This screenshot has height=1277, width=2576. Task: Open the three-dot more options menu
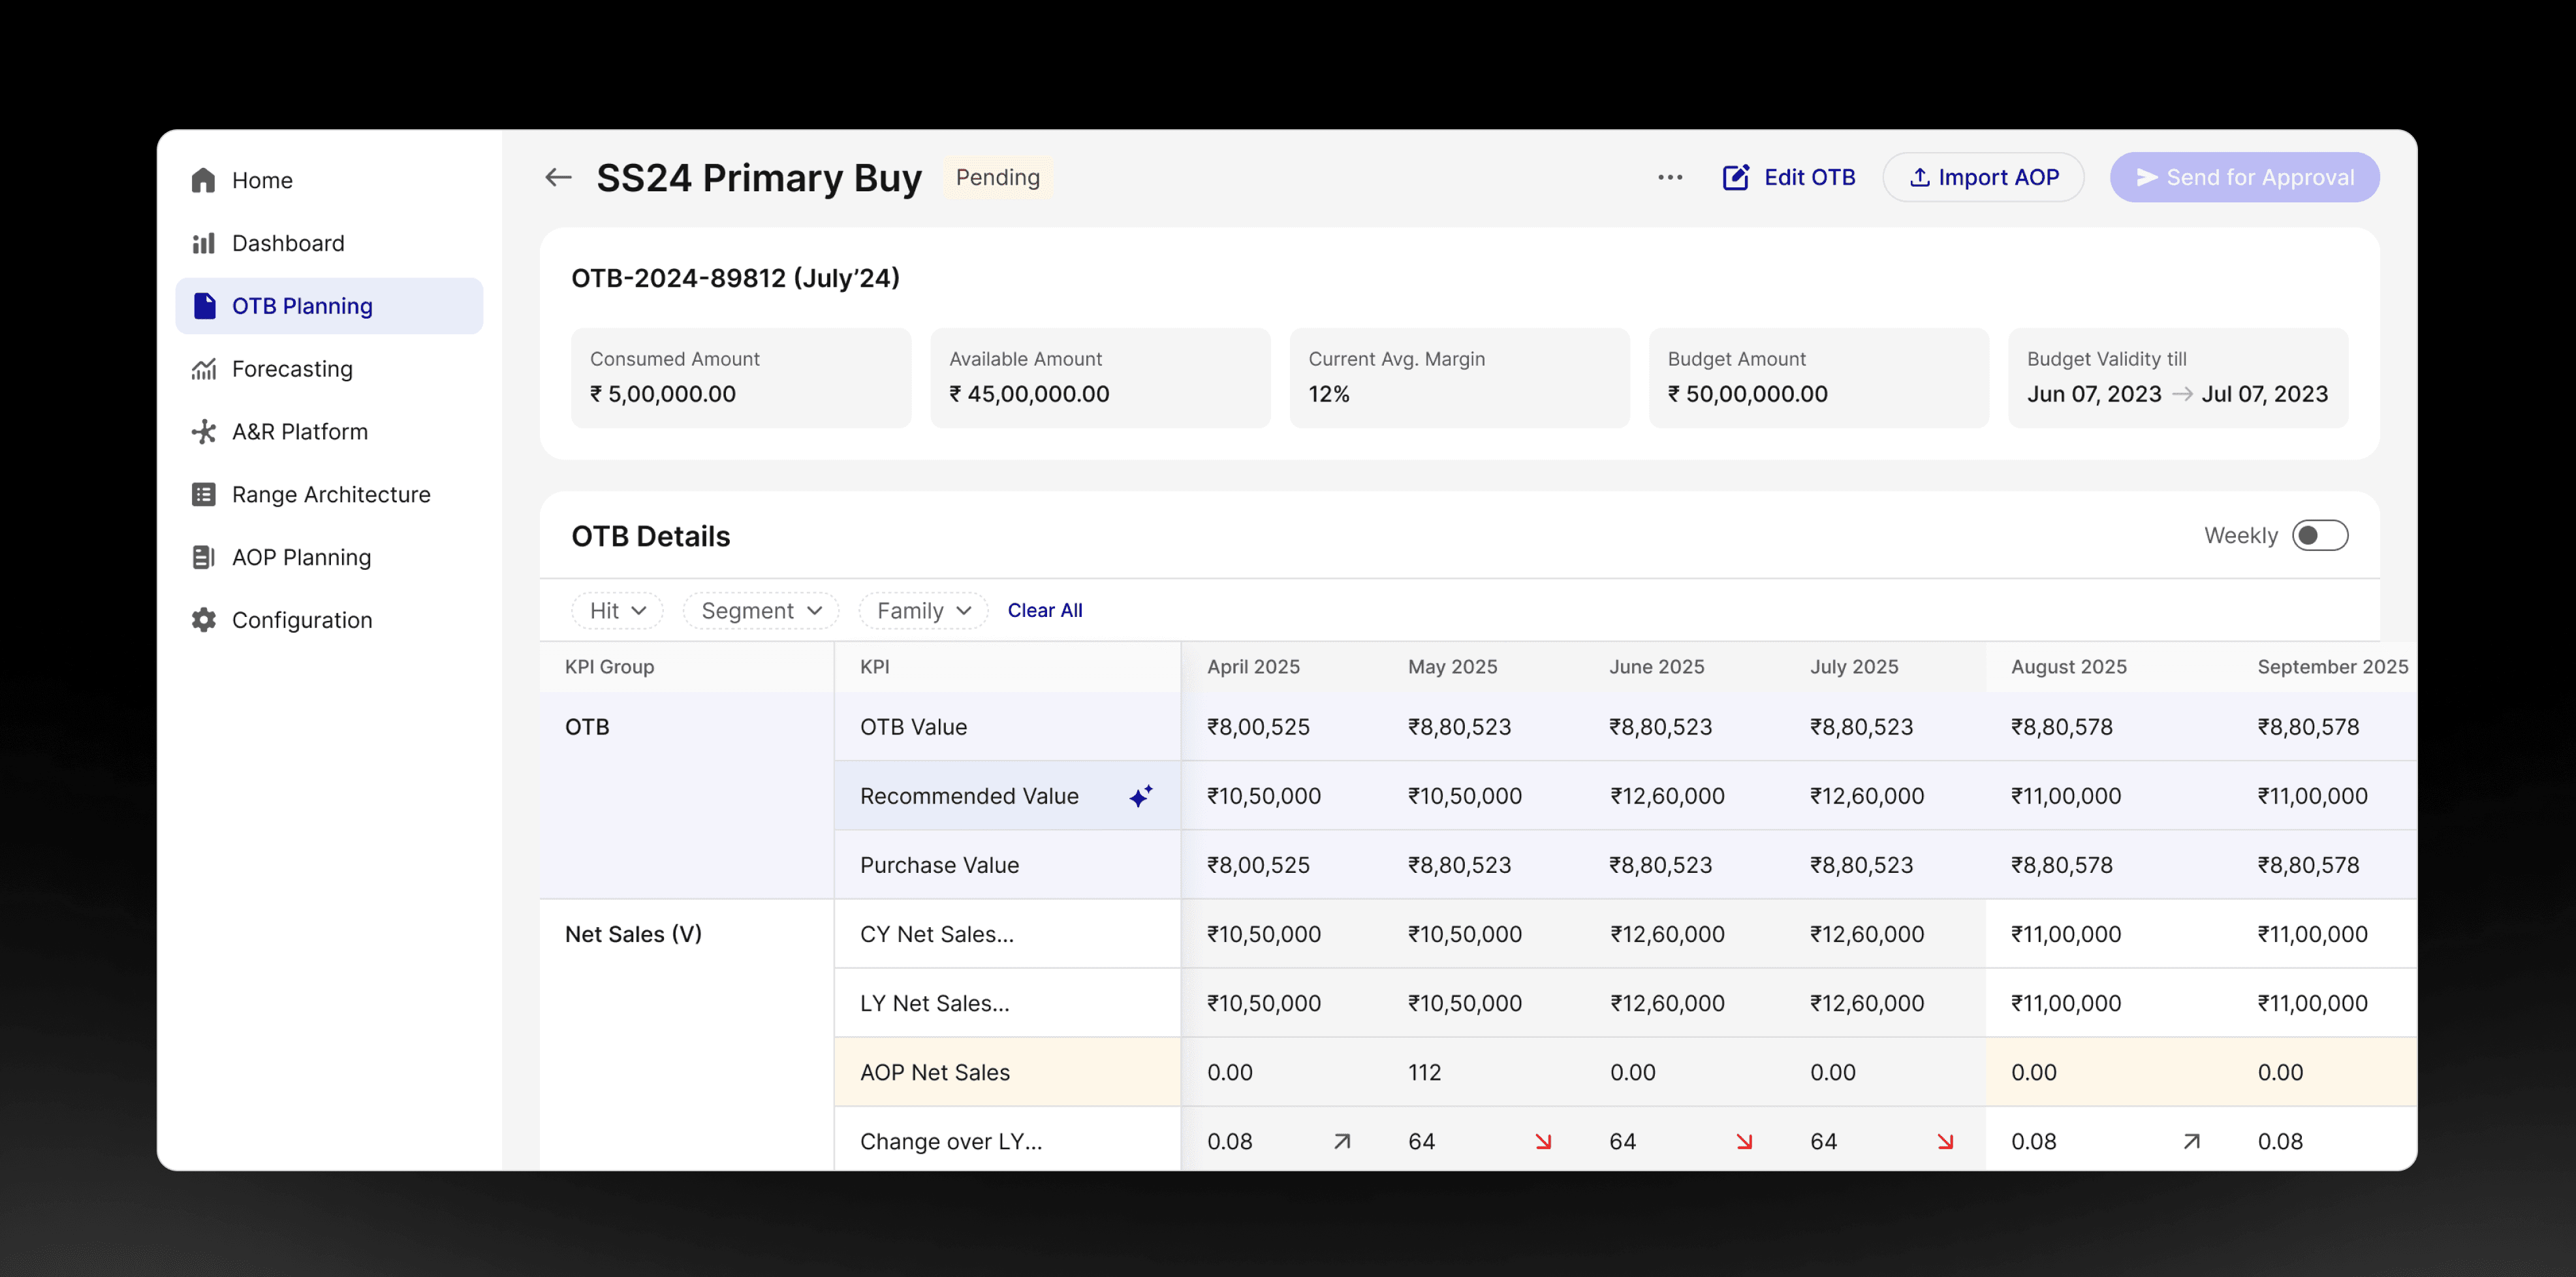point(1669,177)
